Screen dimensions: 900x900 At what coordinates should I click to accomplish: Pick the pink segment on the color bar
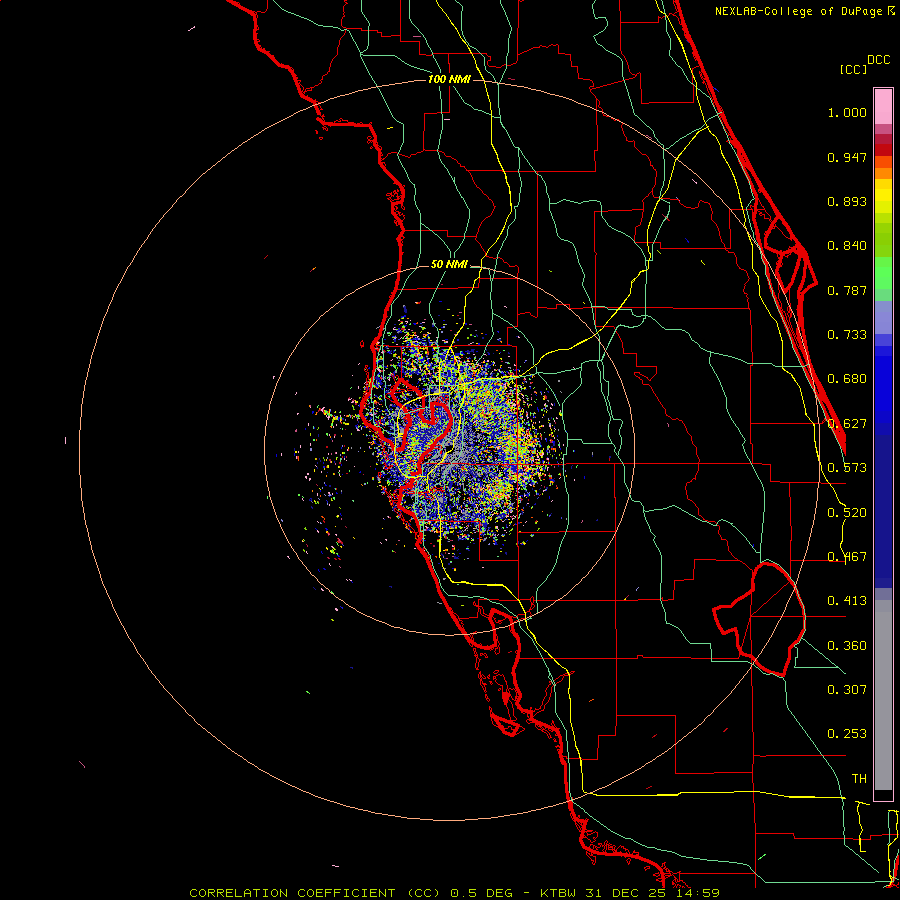883,107
